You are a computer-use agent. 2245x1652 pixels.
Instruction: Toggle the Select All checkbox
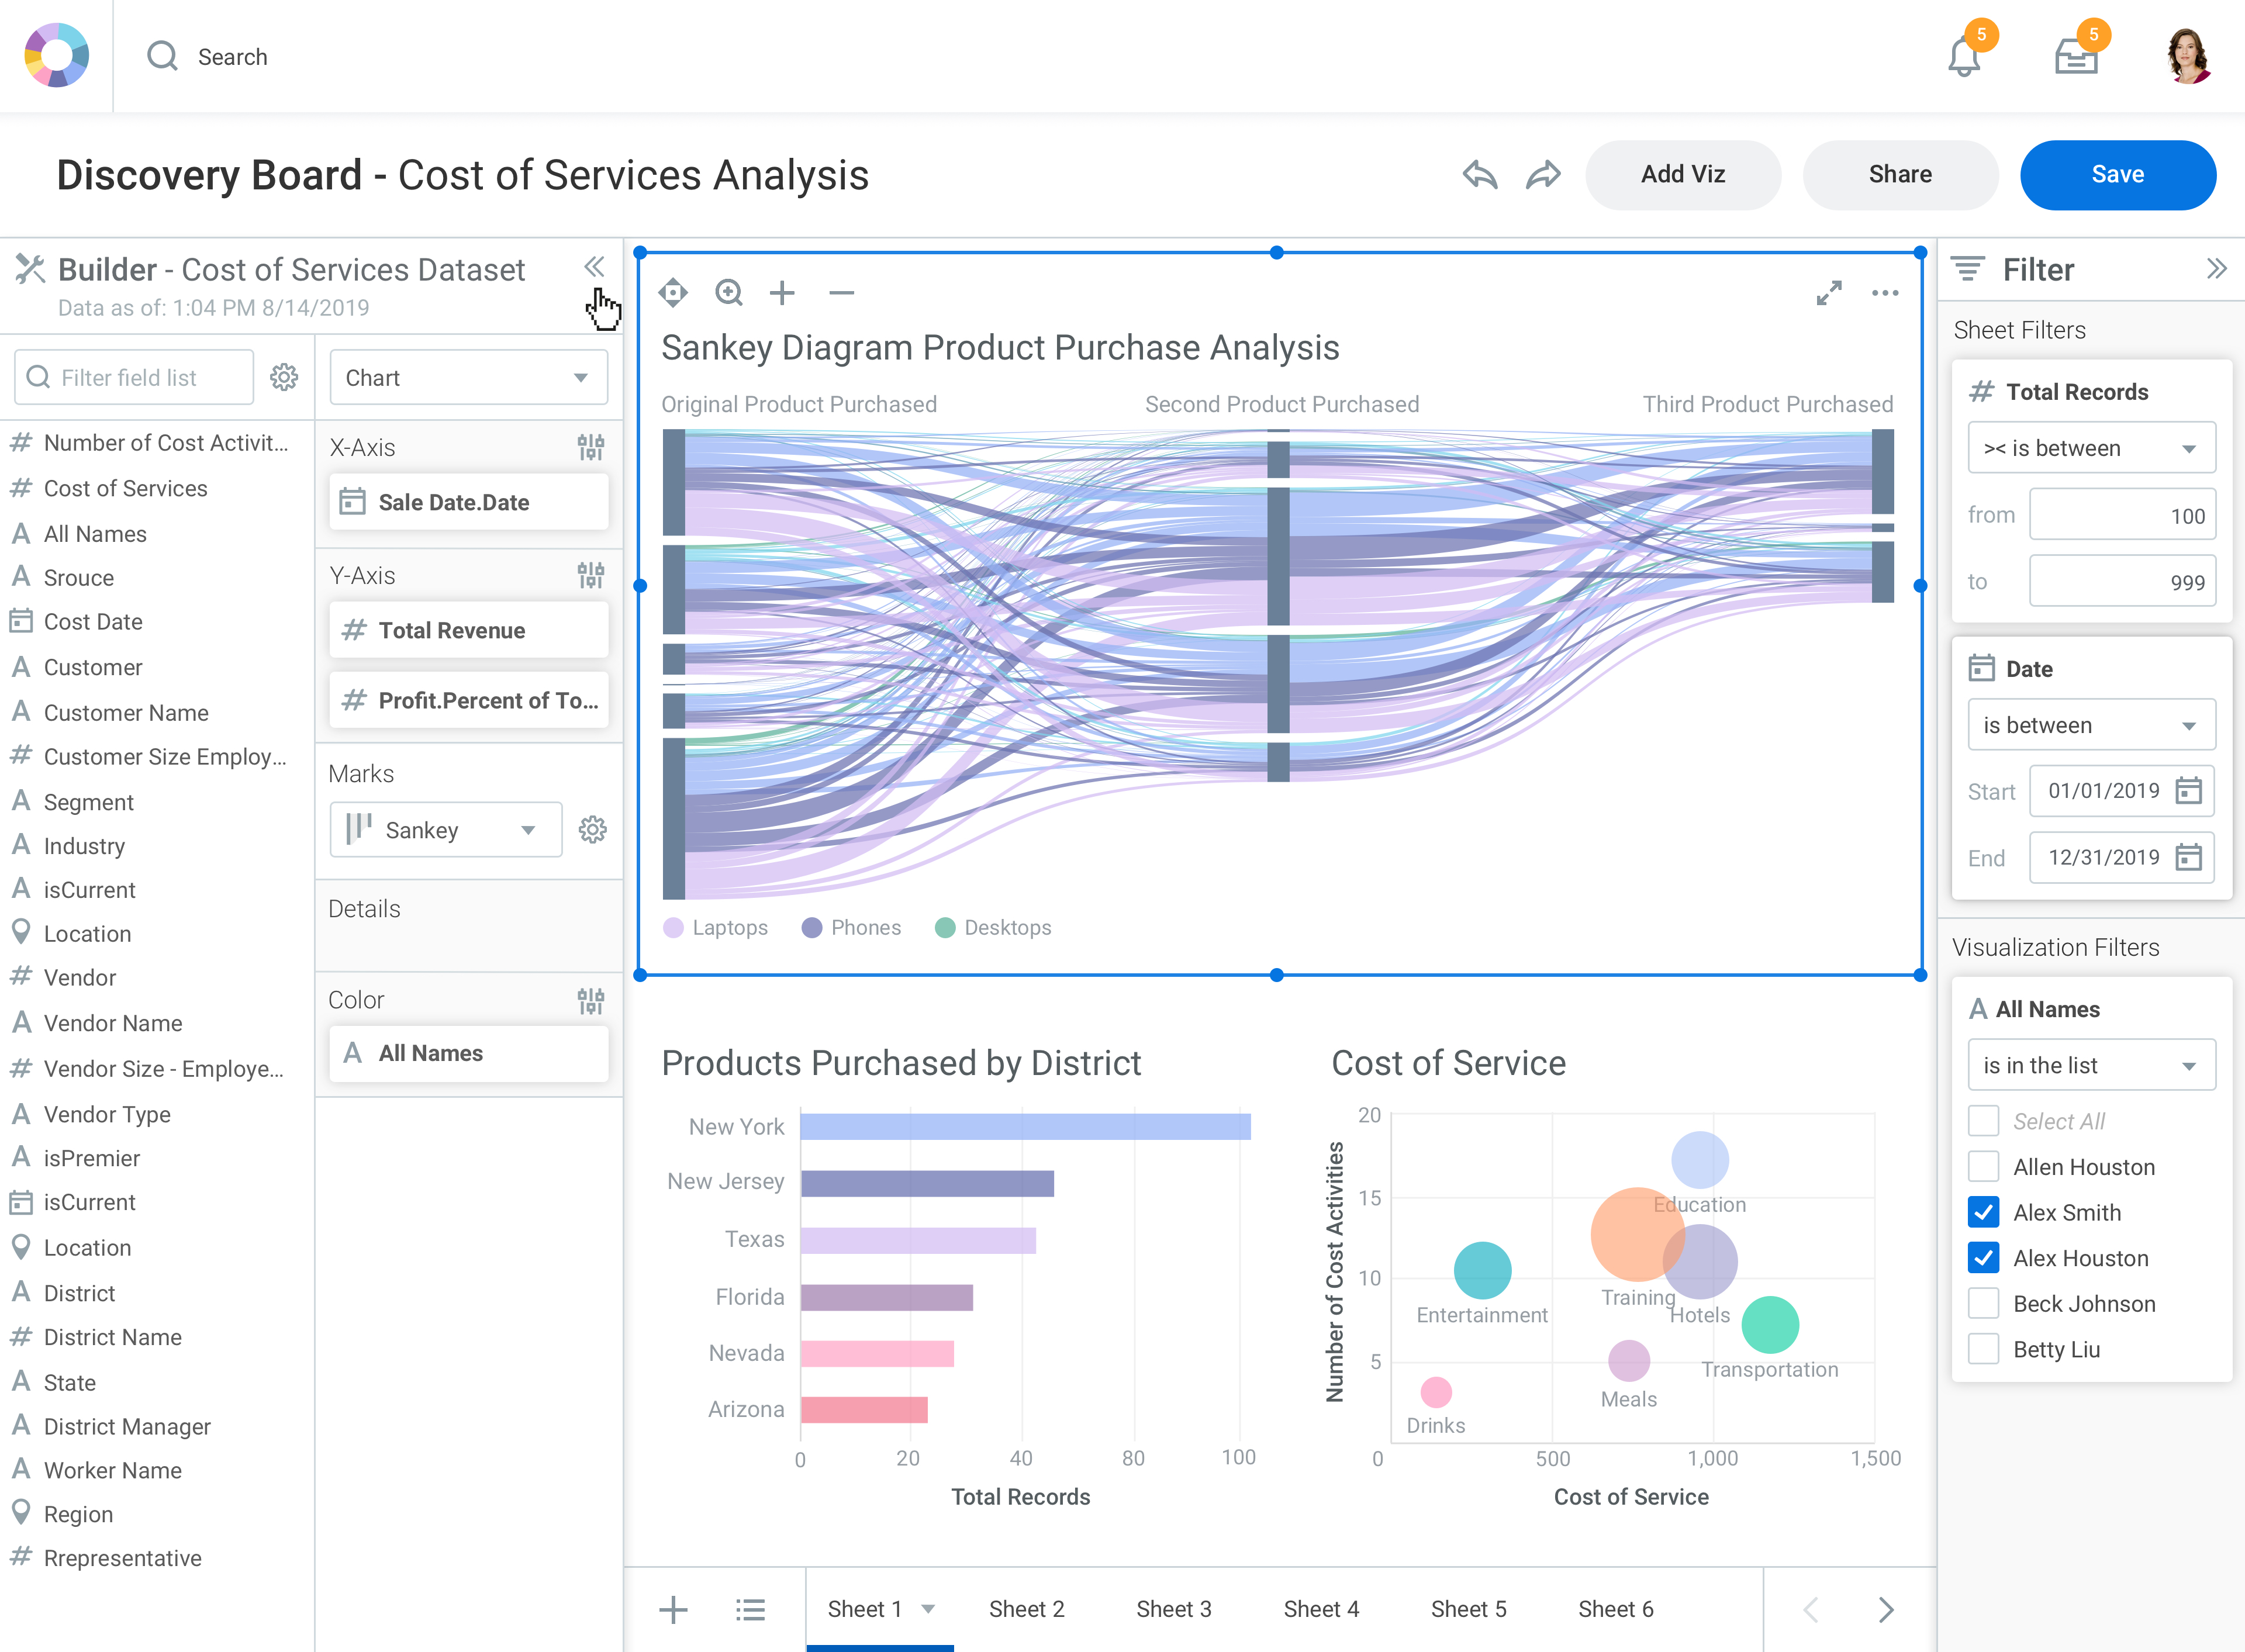(x=1983, y=1121)
